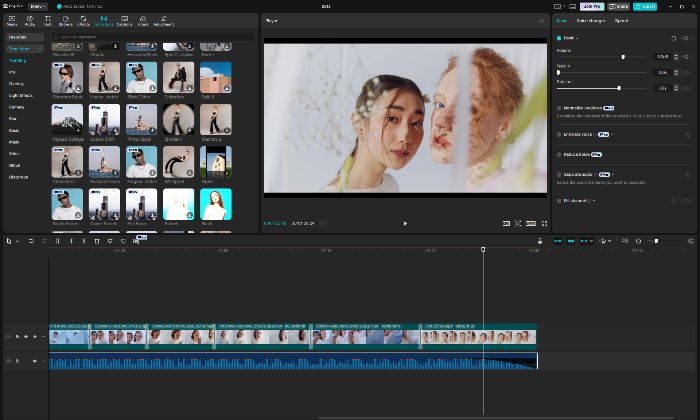Image resolution: width=700 pixels, height=420 pixels.
Task: Adjust the Fade in slider
Action: pos(558,72)
